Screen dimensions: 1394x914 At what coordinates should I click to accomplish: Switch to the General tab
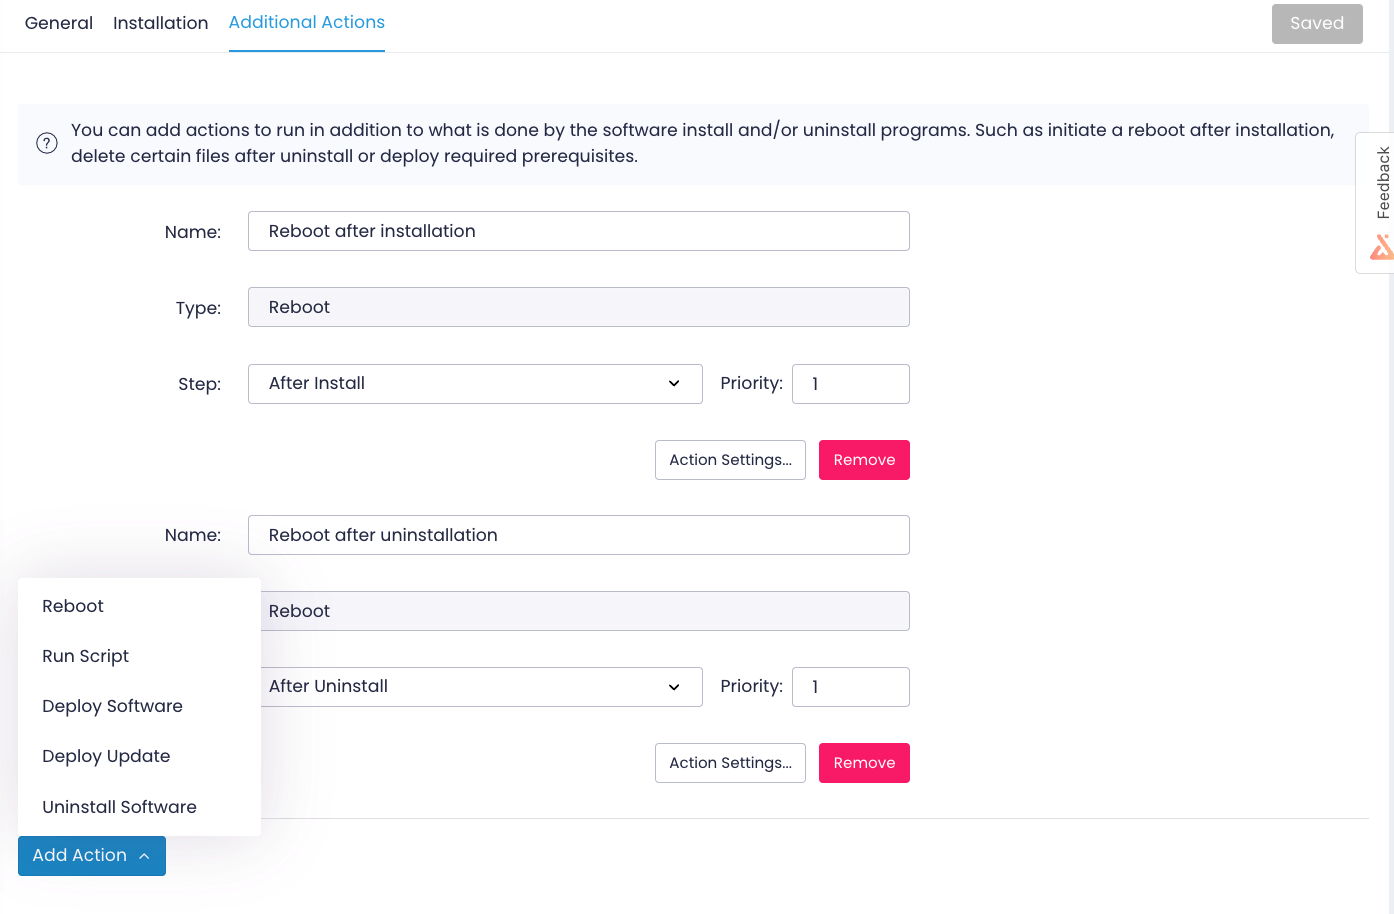pos(58,22)
